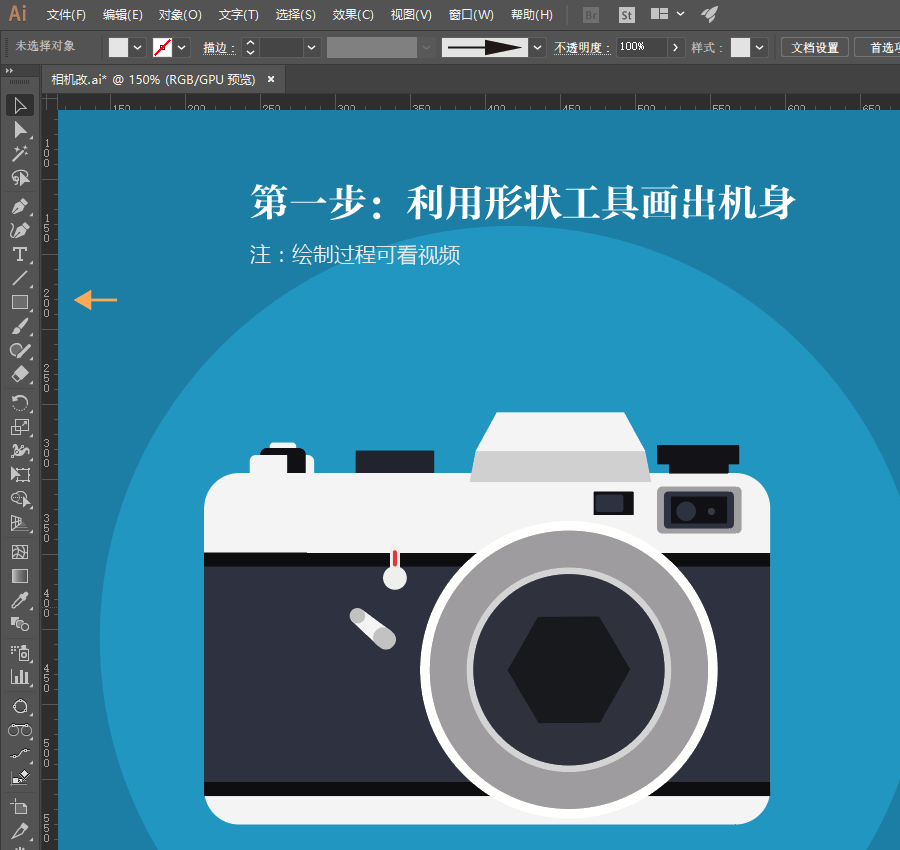Open the 视图(V) menu
The width and height of the screenshot is (900, 850).
[411, 15]
